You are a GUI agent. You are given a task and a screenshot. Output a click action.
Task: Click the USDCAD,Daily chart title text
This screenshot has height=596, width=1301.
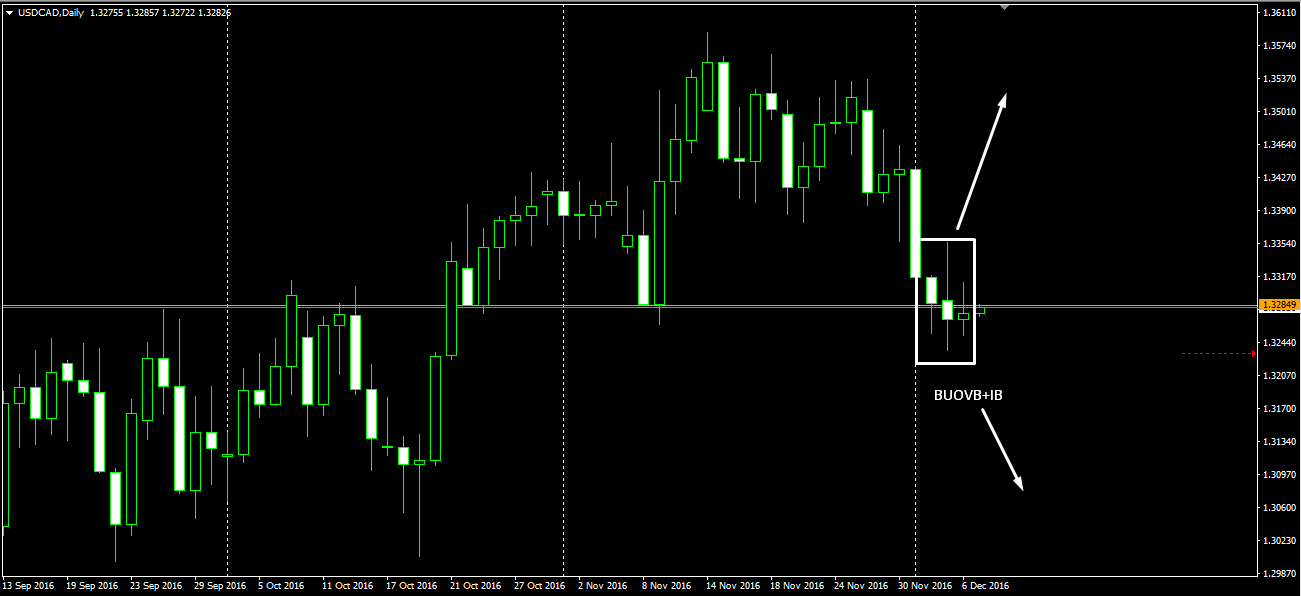coord(51,12)
